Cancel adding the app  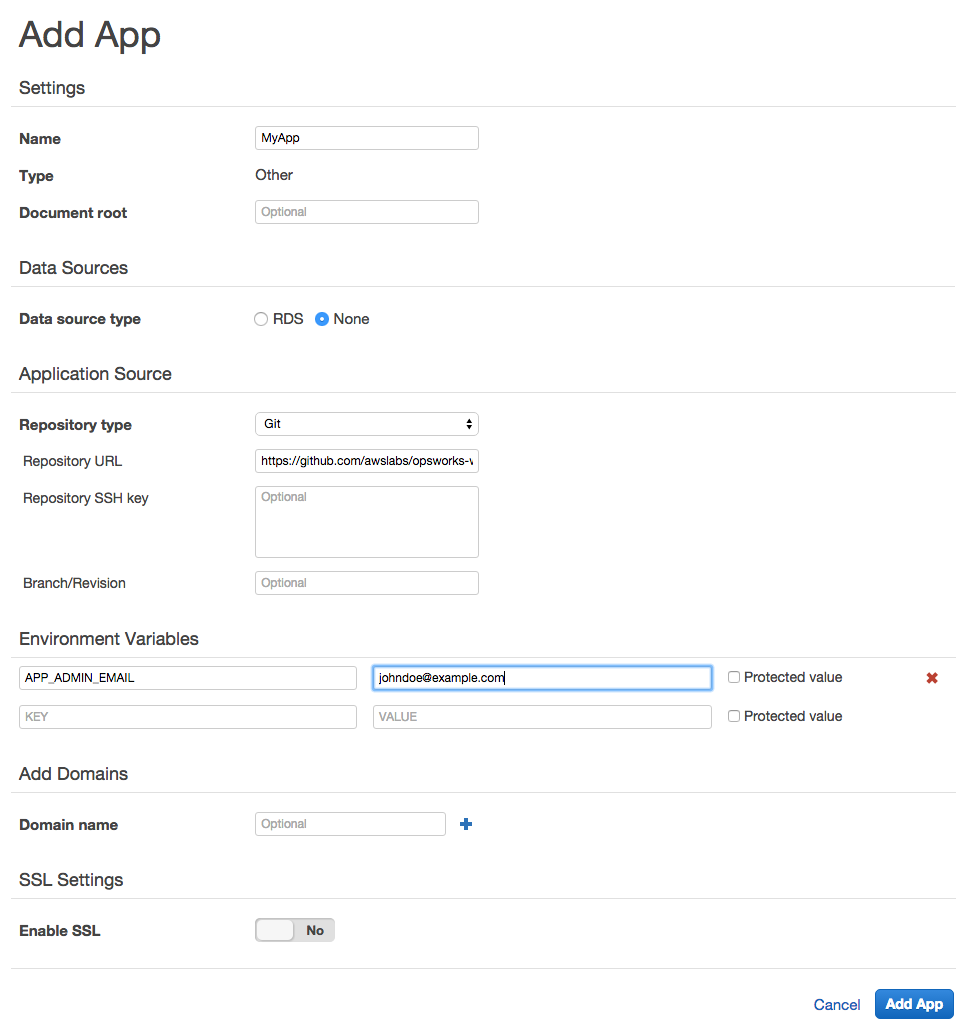tap(837, 1005)
